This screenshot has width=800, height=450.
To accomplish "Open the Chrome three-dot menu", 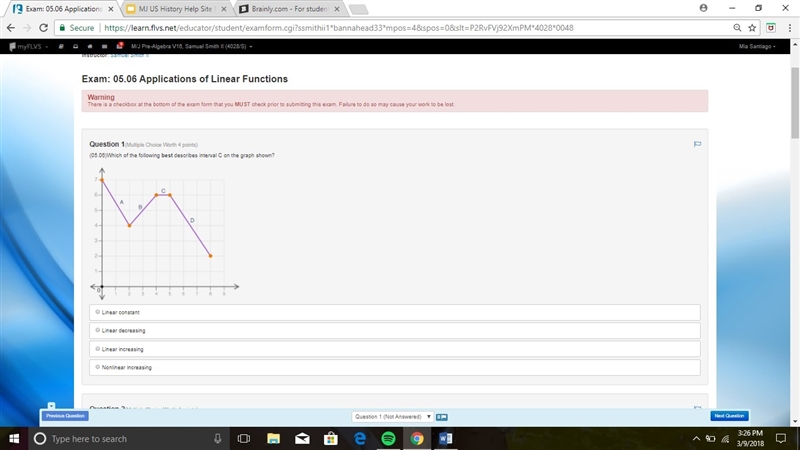I will [x=790, y=28].
